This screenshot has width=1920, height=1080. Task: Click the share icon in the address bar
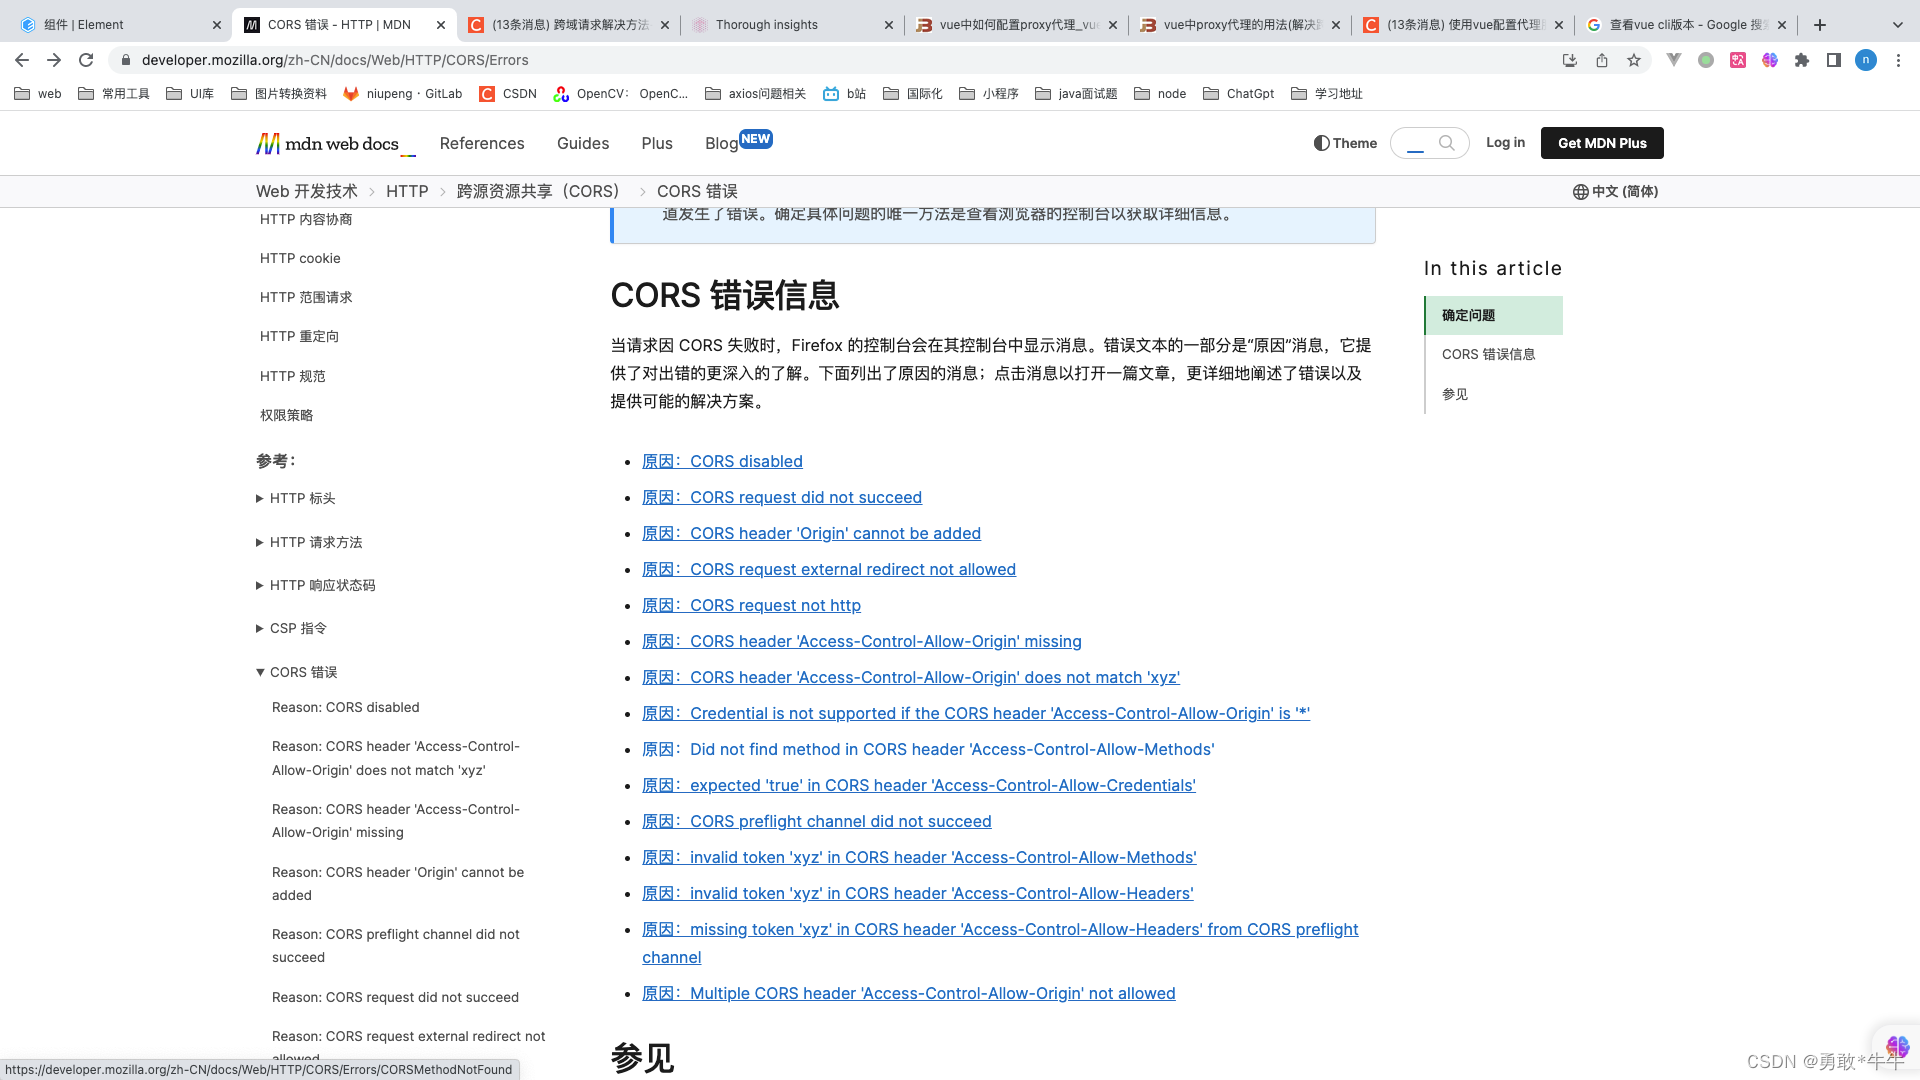point(1601,60)
